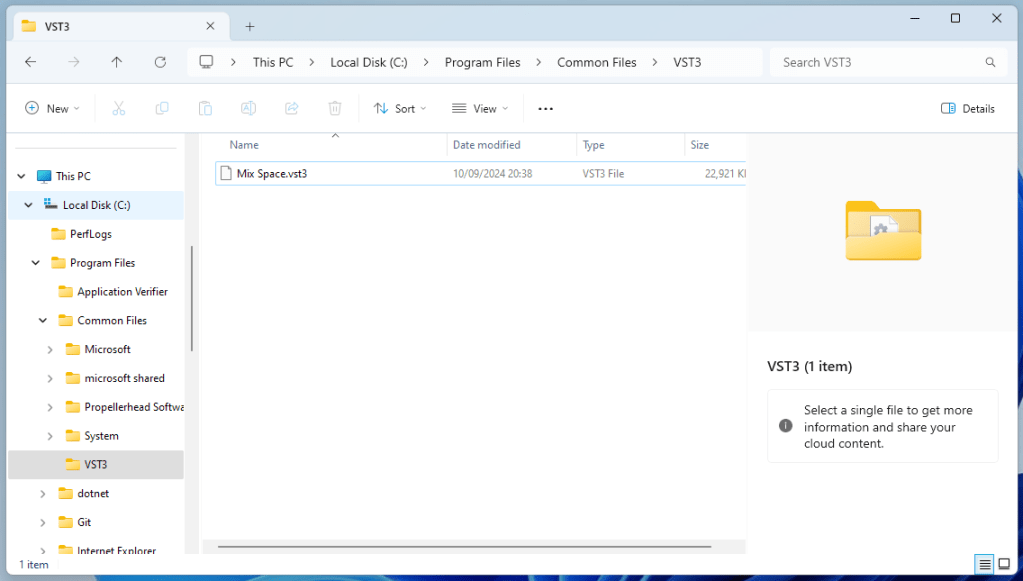Click Program Files in the address breadcrumb
Viewport: 1023px width, 581px height.
tap(482, 62)
